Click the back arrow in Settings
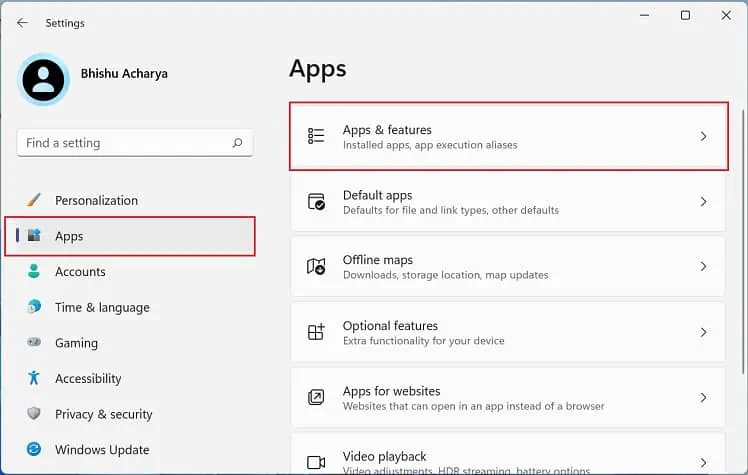This screenshot has height=475, width=748. click(x=22, y=22)
